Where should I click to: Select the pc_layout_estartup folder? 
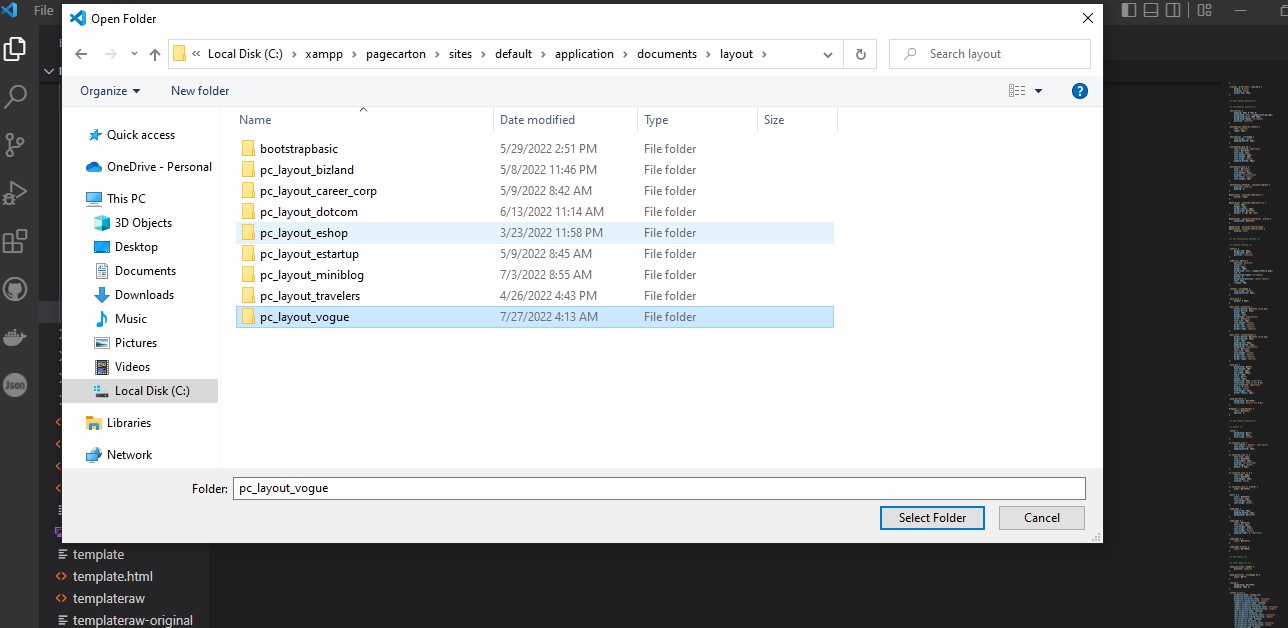535,254
